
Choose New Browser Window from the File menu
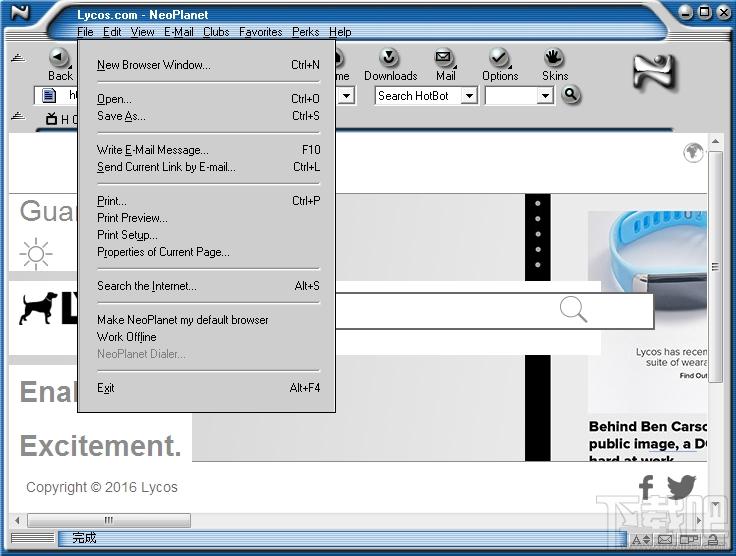[208, 65]
